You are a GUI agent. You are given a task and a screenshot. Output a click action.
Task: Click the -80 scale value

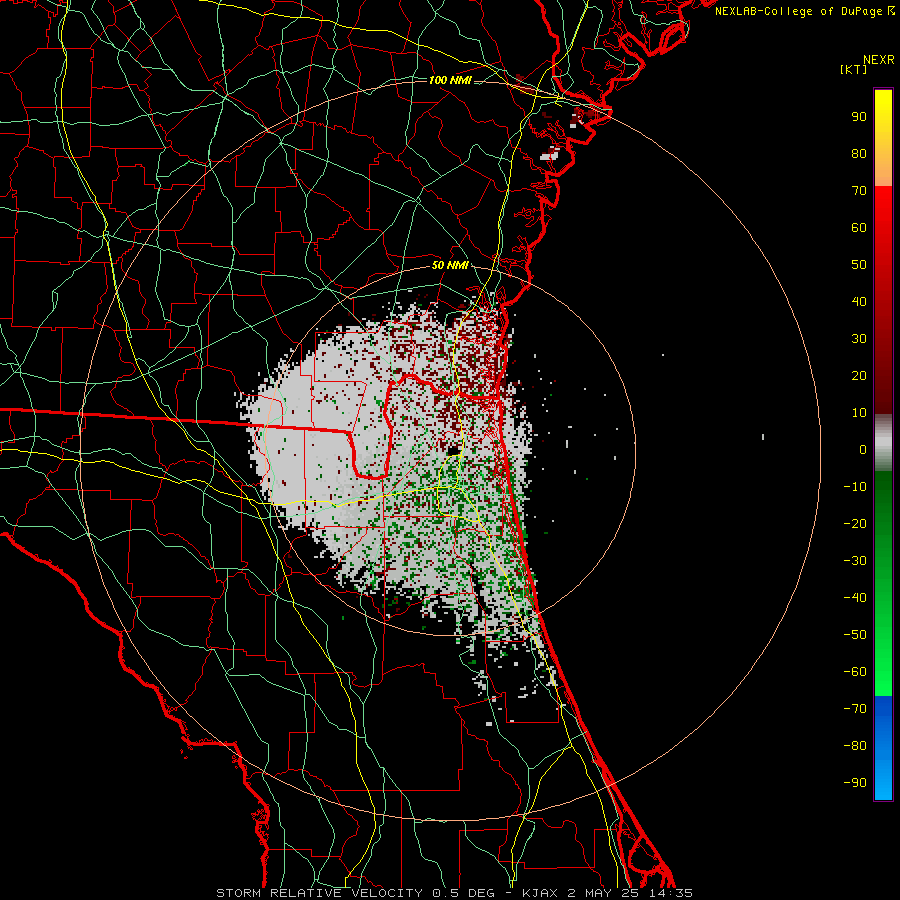855,746
